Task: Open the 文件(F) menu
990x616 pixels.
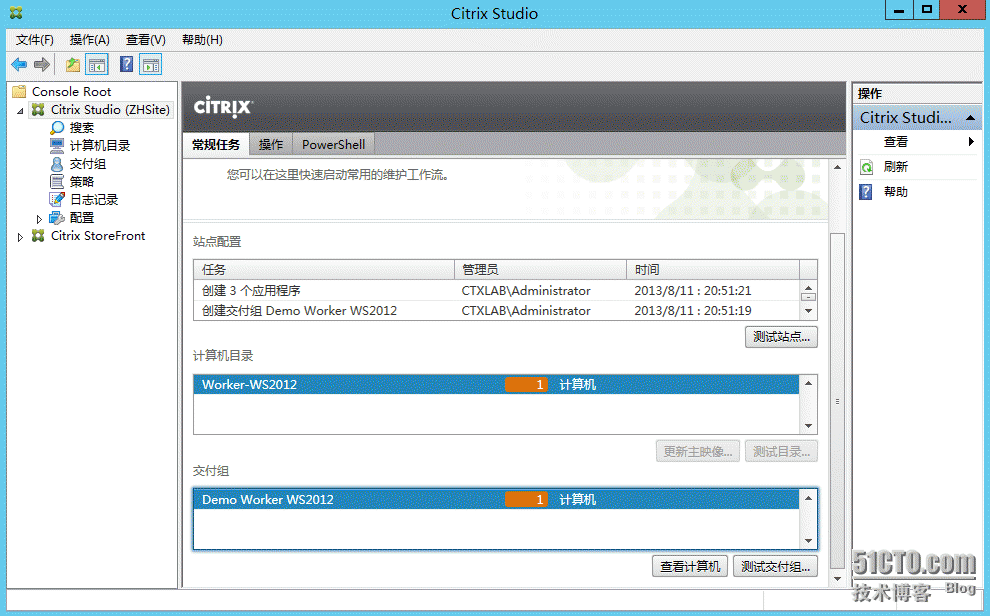Action: tap(35, 40)
